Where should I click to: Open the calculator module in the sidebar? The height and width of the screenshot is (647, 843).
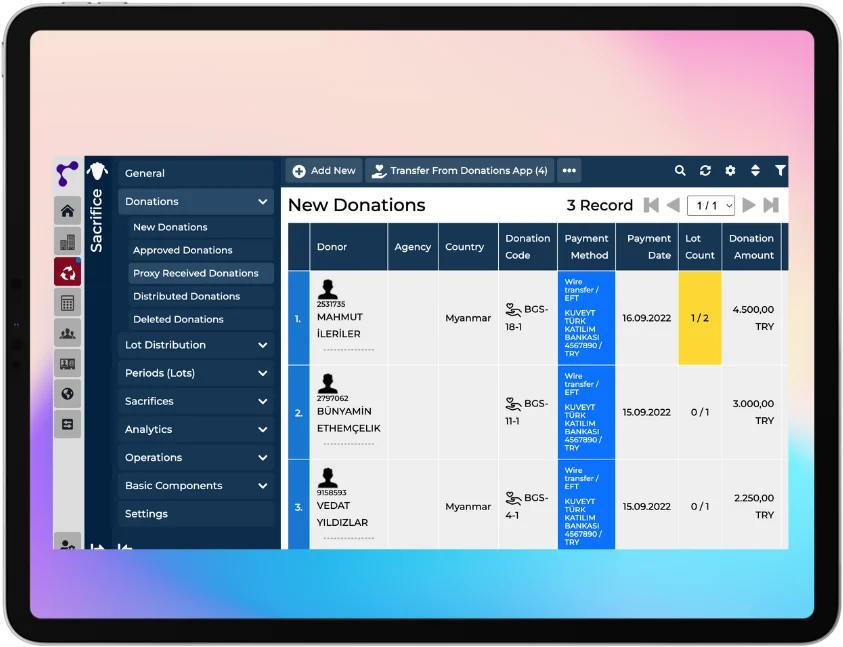coord(68,303)
